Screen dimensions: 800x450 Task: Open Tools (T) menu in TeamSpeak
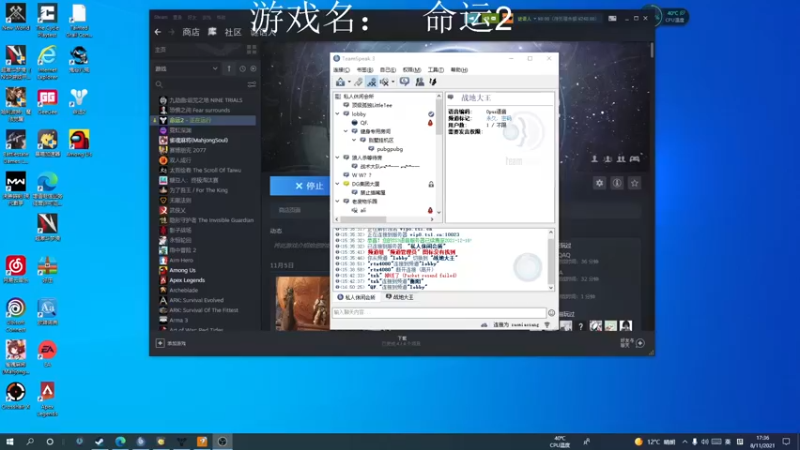pos(436,69)
